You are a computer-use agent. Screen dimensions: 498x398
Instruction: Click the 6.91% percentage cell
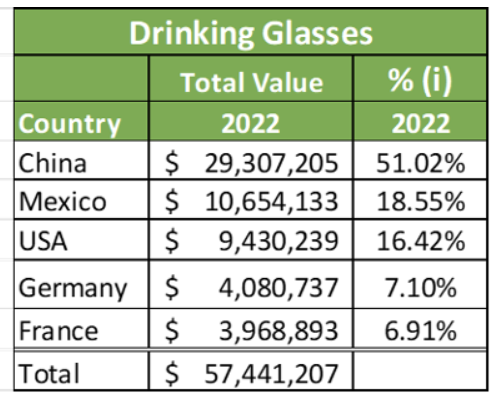coord(420,328)
